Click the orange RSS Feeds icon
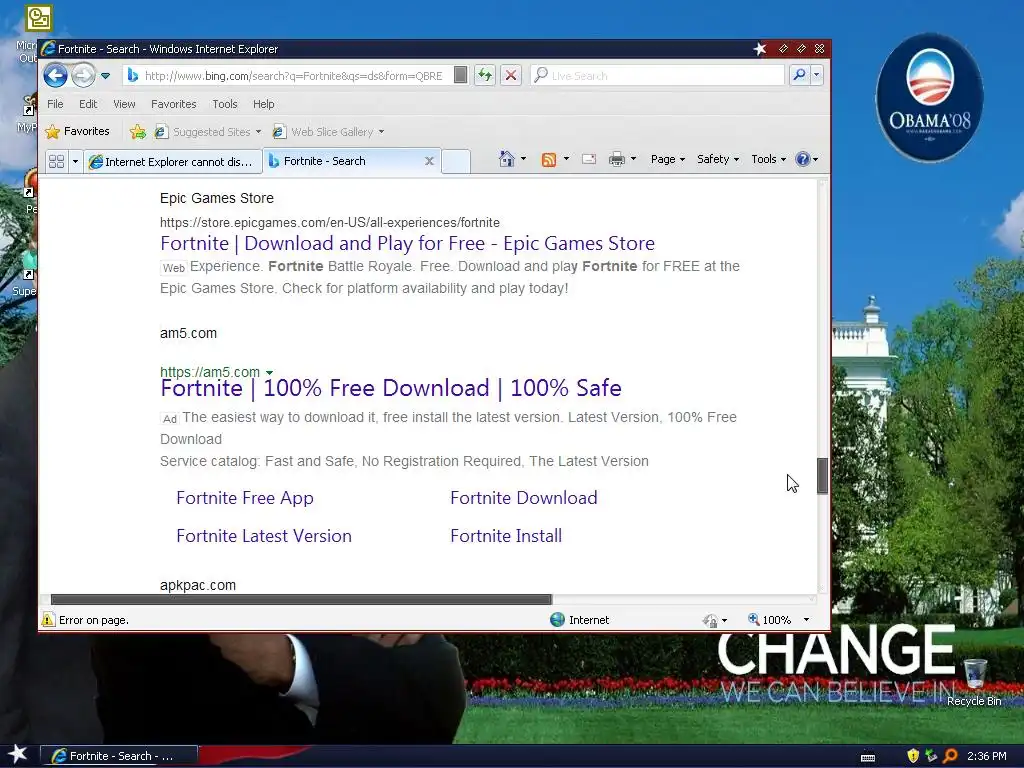Image resolution: width=1024 pixels, height=768 pixels. point(549,159)
